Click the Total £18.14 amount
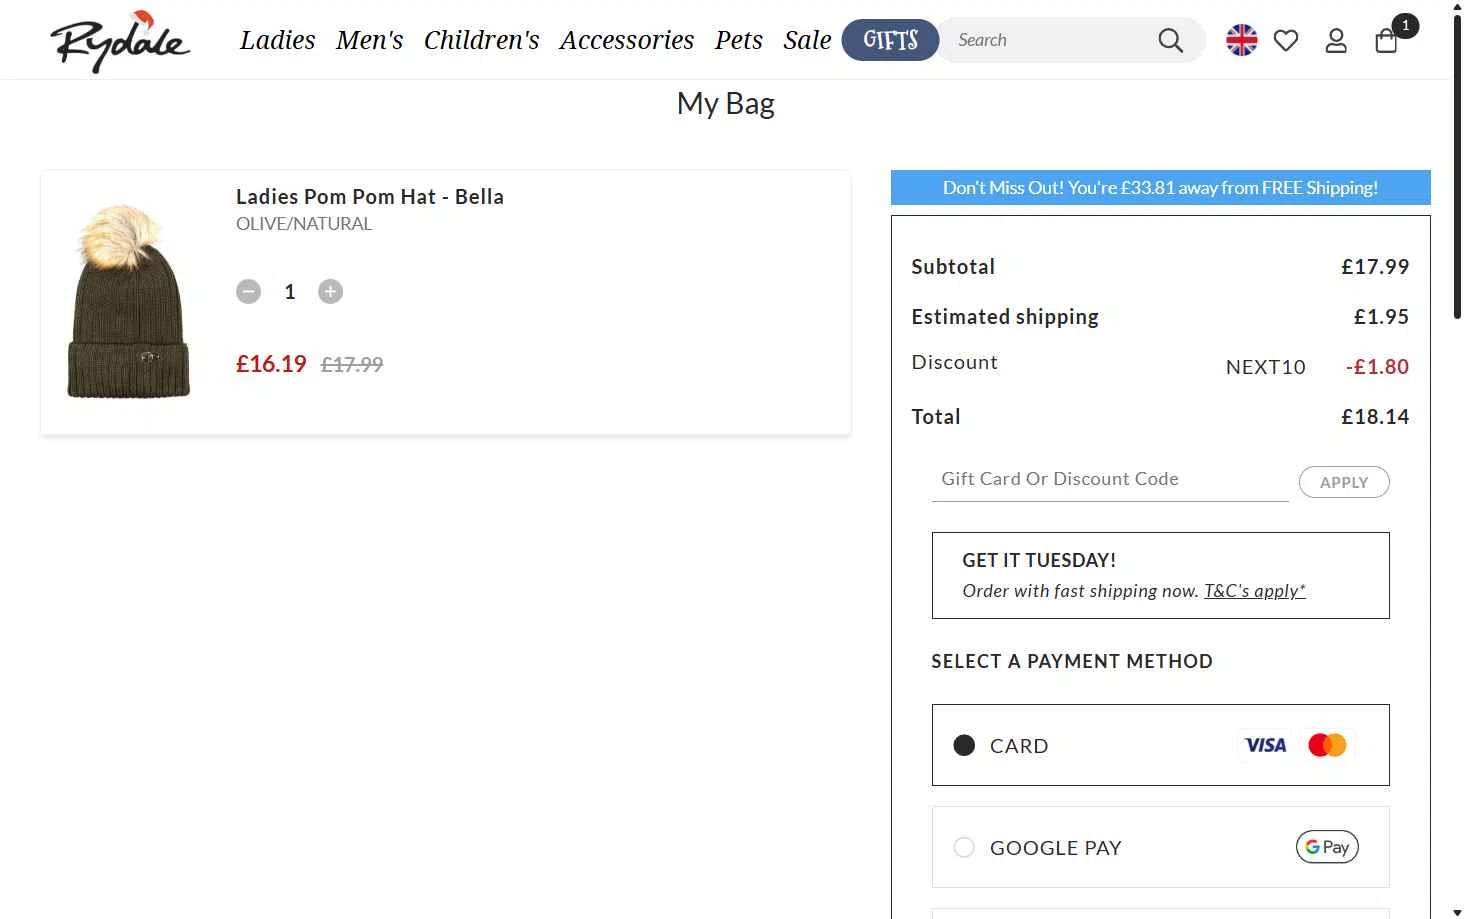The width and height of the screenshot is (1464, 919). [1375, 417]
